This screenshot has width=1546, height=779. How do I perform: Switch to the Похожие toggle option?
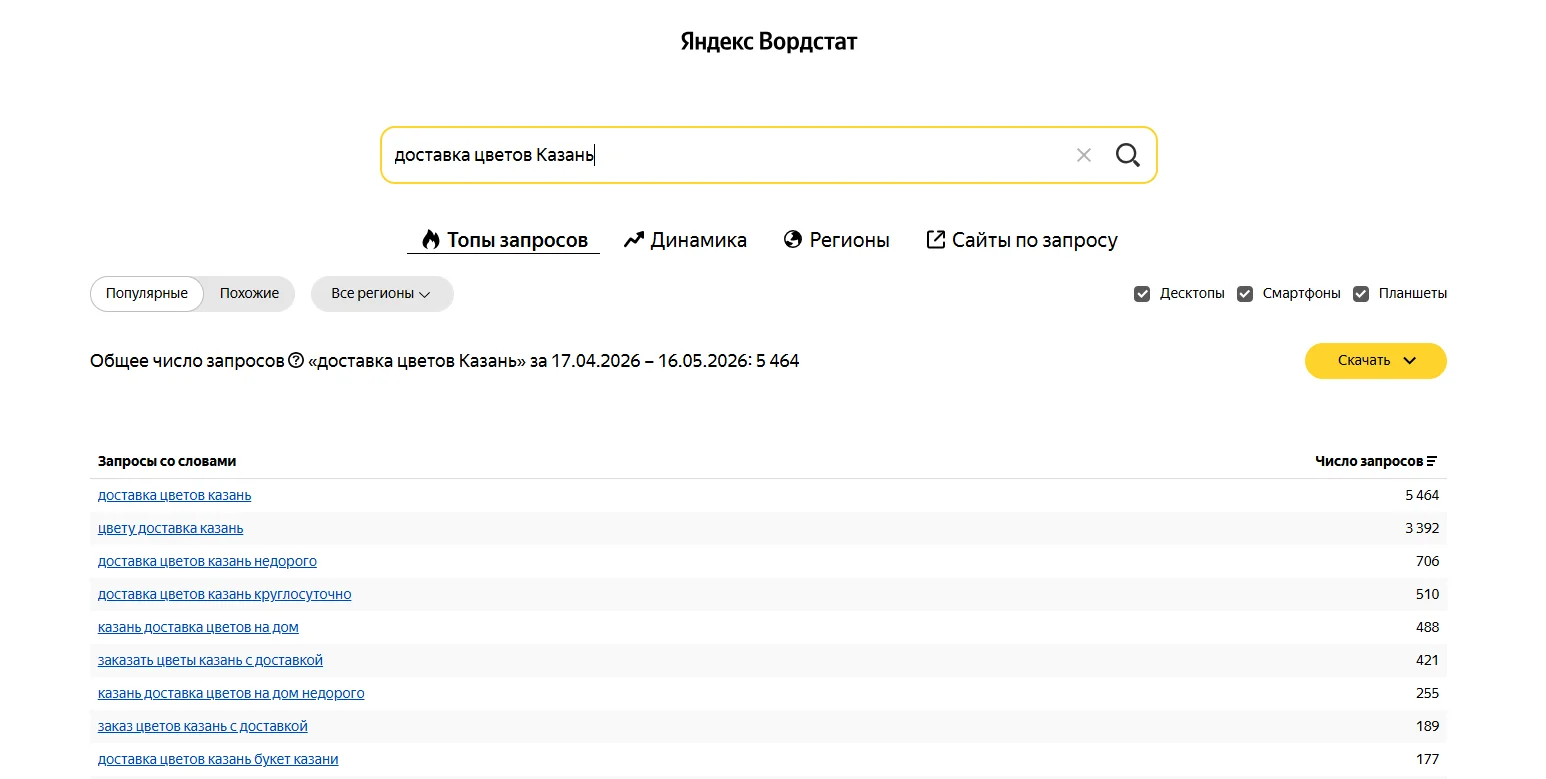tap(249, 294)
